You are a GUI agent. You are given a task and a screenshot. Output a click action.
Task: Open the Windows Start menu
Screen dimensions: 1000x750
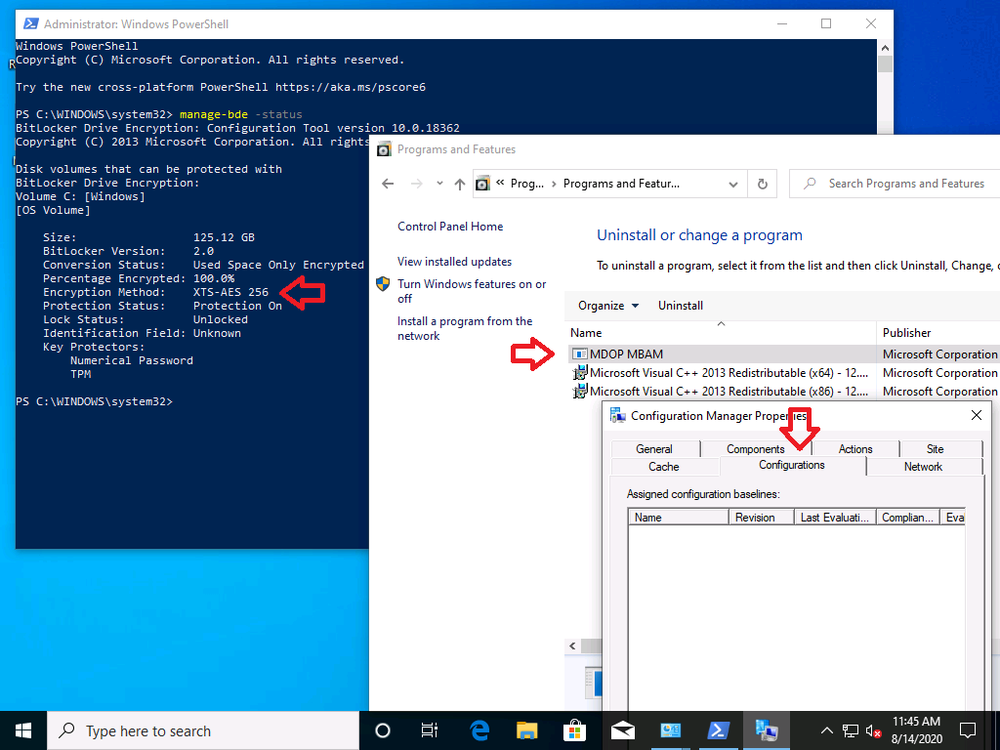tap(23, 731)
